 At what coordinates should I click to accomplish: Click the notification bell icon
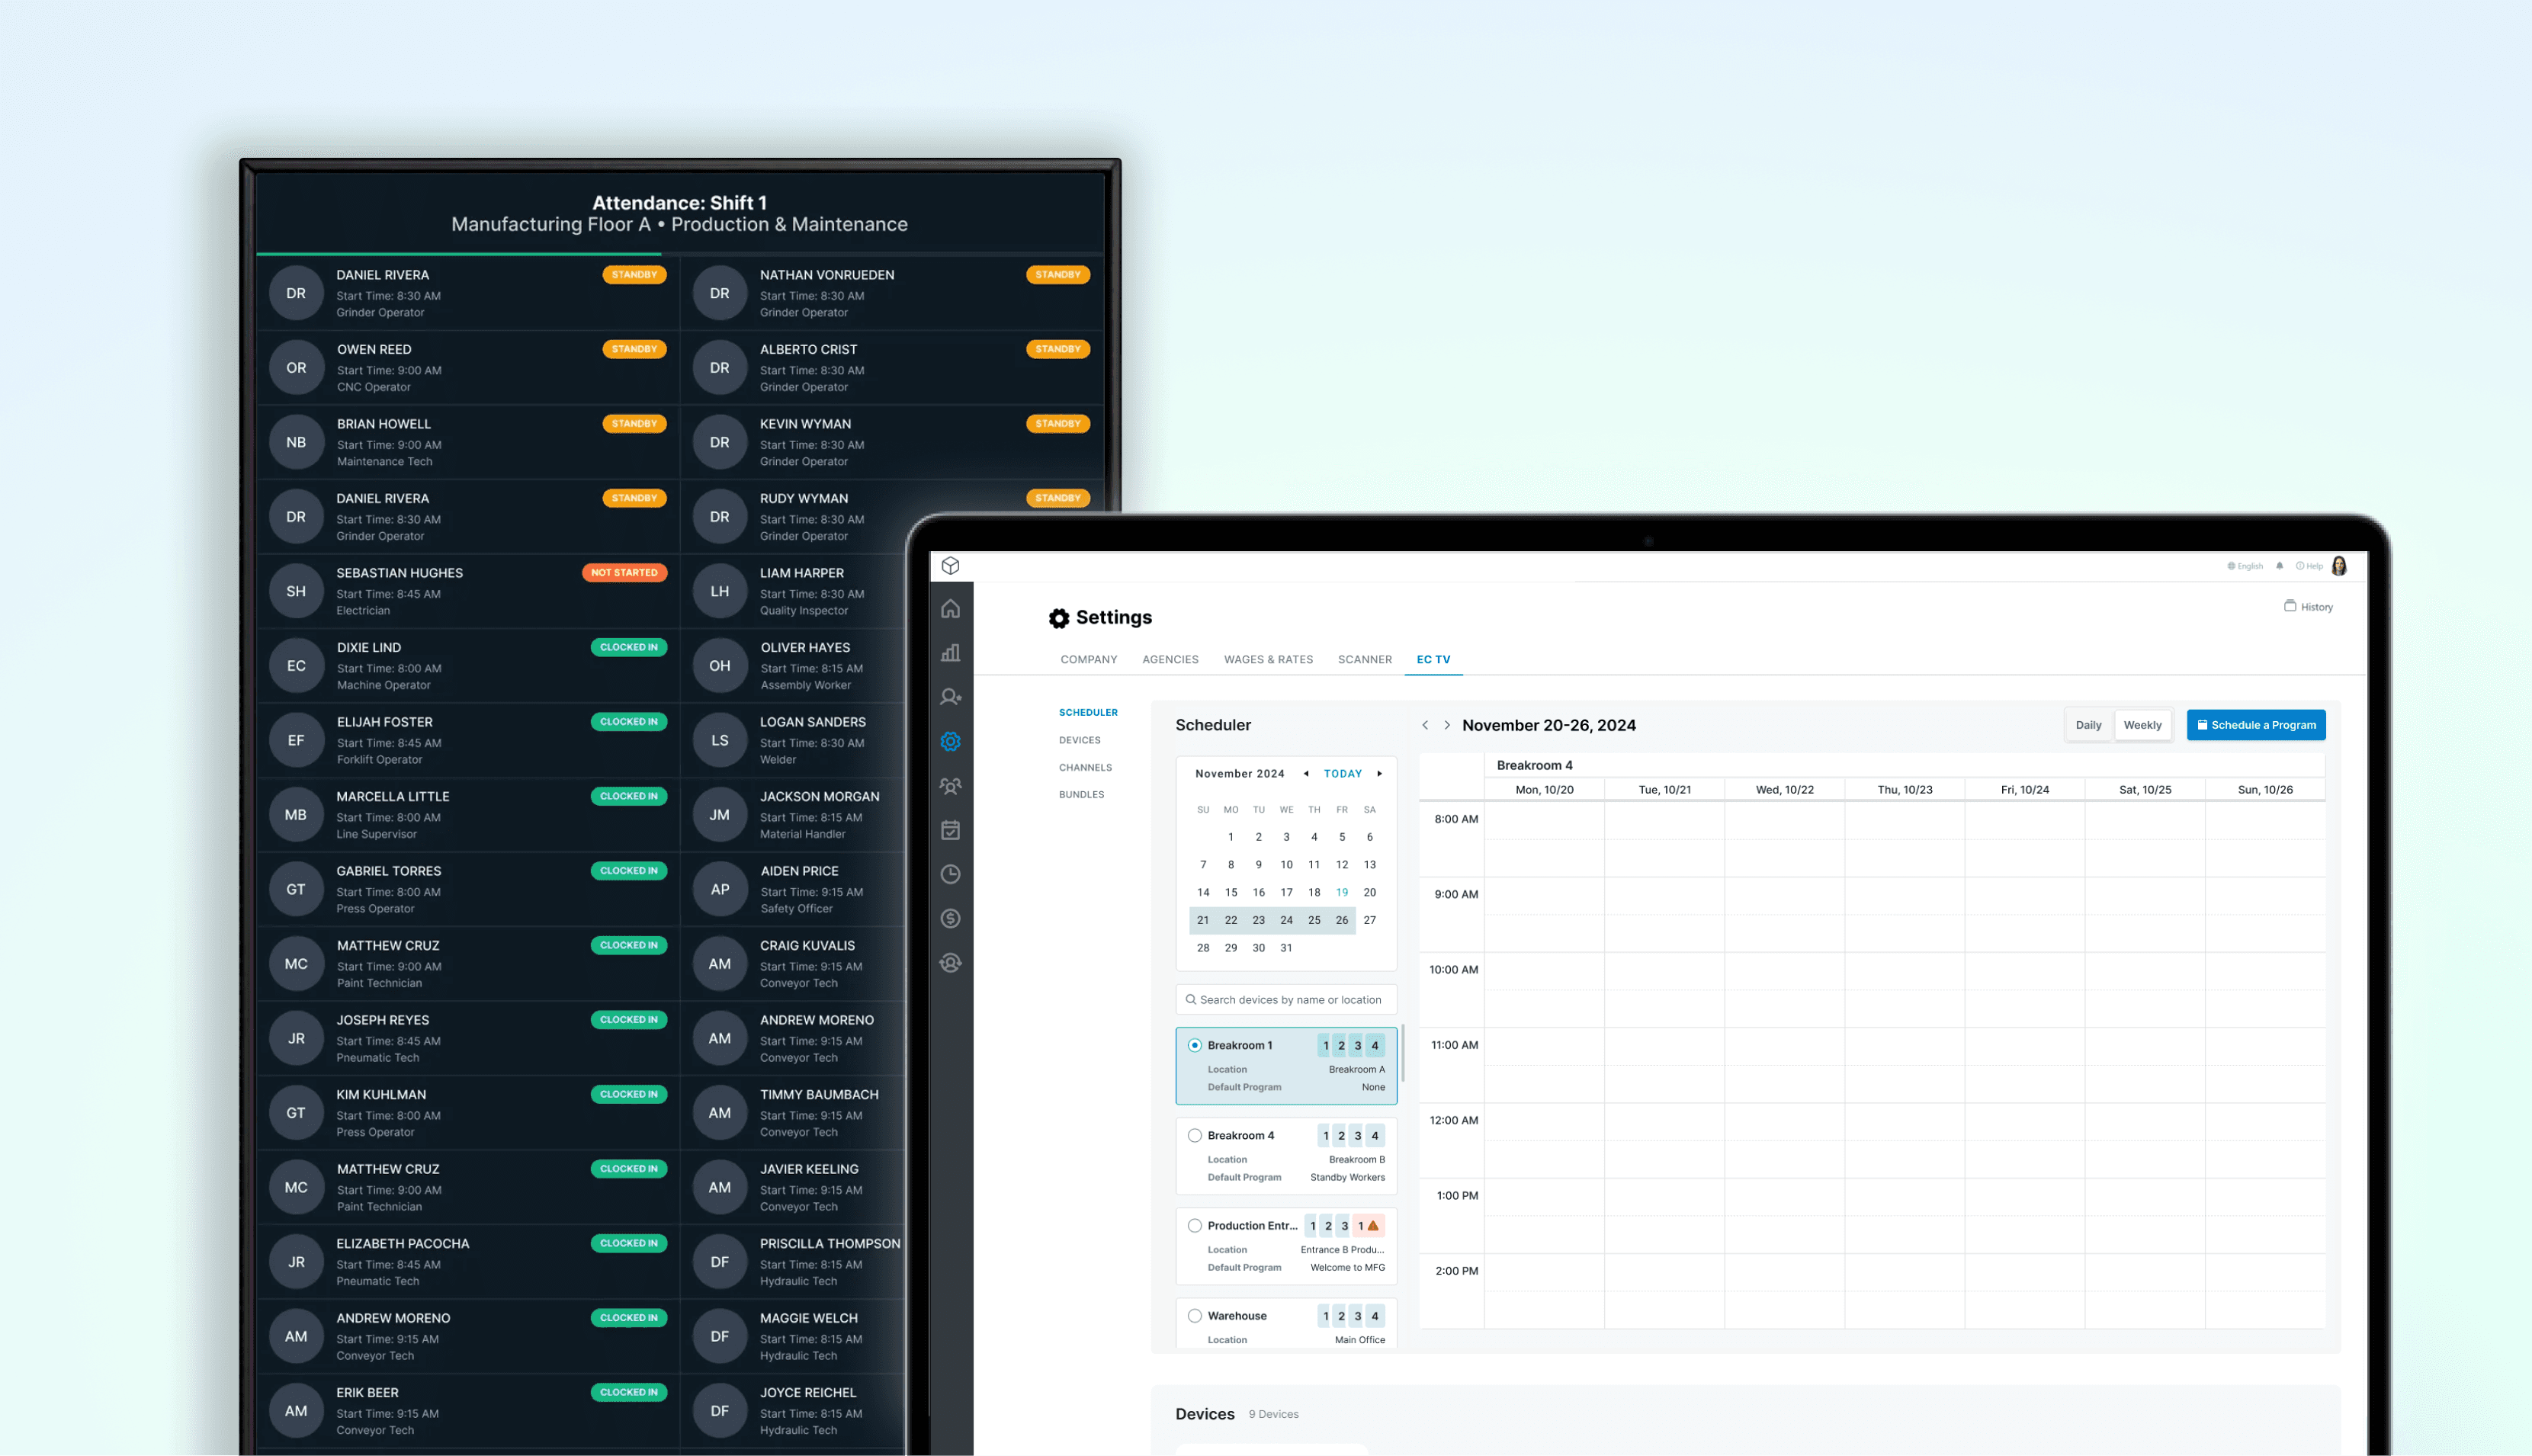point(2279,566)
